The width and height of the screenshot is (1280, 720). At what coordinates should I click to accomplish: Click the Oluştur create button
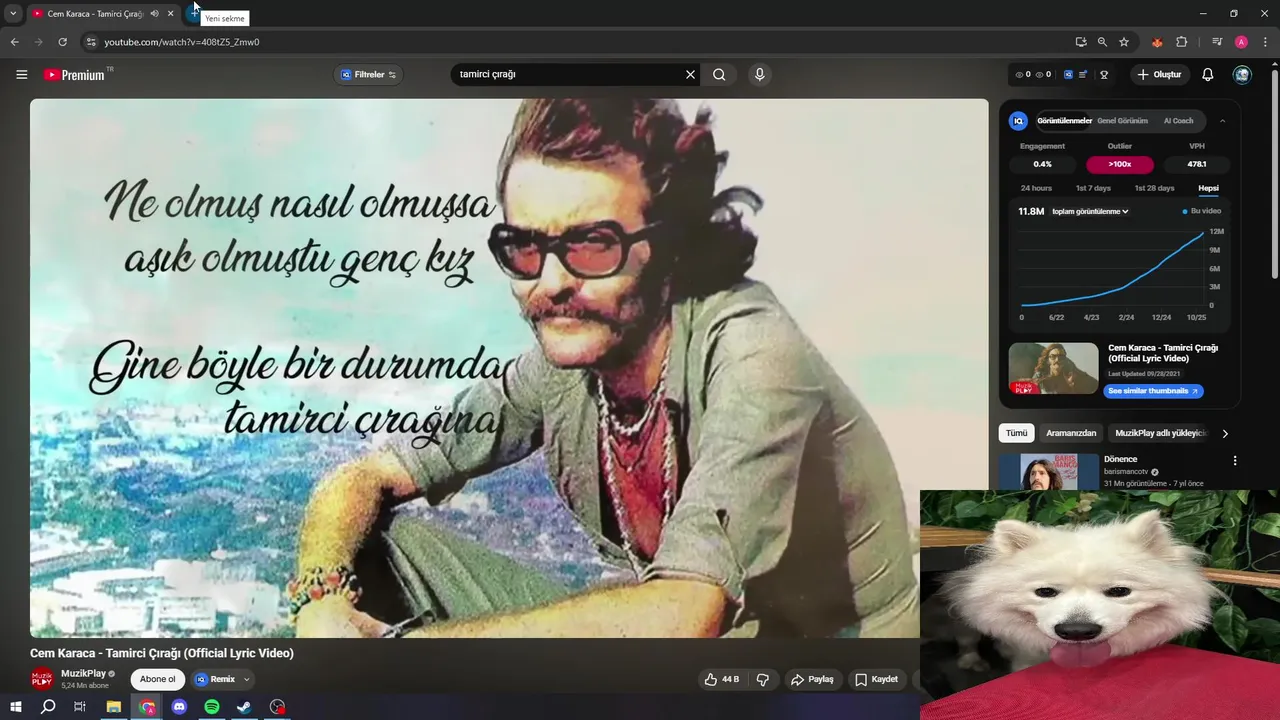coord(1158,74)
